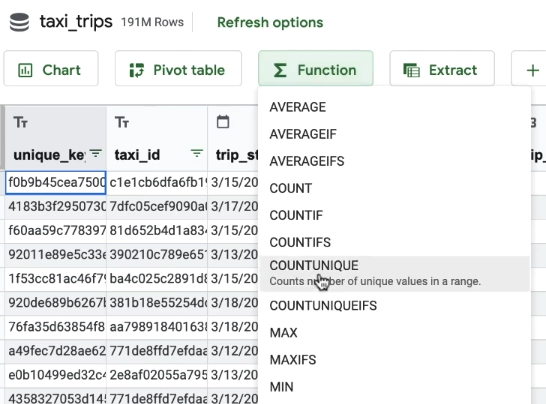This screenshot has width=546, height=404.
Task: Select AVERAGEIF from function list
Action: (395, 134)
